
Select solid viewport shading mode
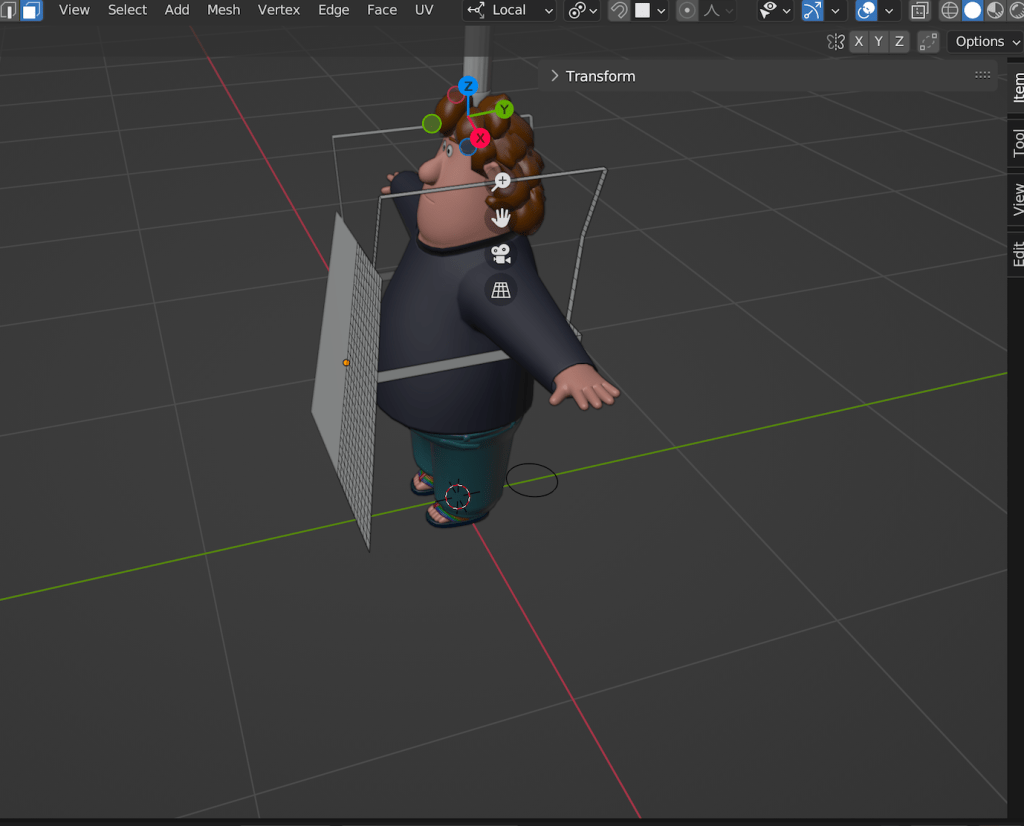[x=971, y=11]
